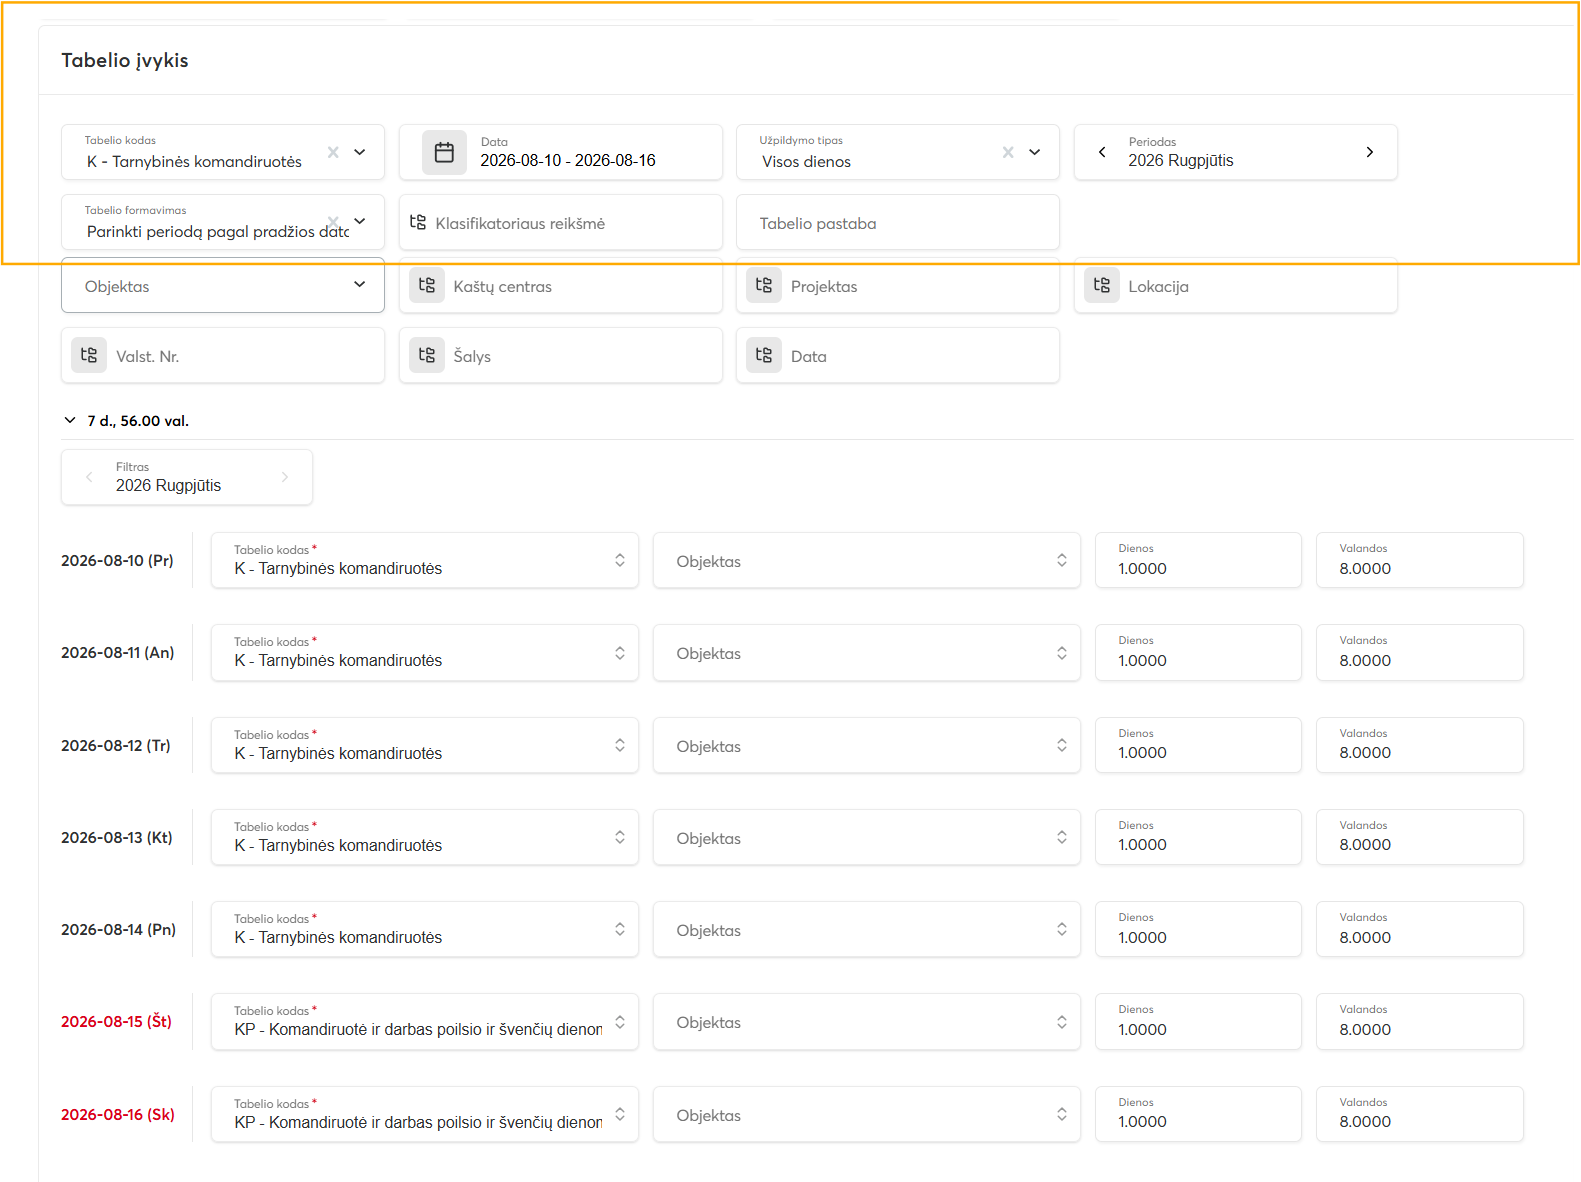Open Objektas selector for 2026-08-10 row
This screenshot has height=1182, width=1581.
[867, 560]
